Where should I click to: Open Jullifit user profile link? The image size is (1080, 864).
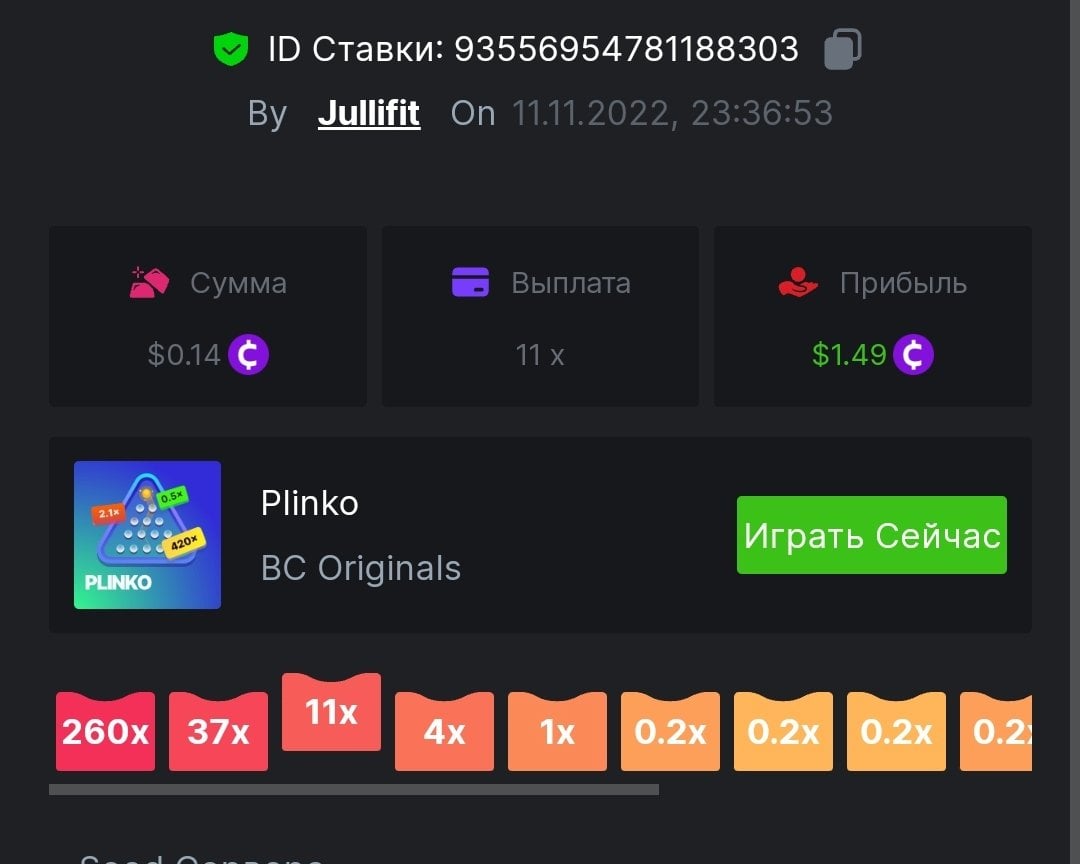tap(368, 113)
